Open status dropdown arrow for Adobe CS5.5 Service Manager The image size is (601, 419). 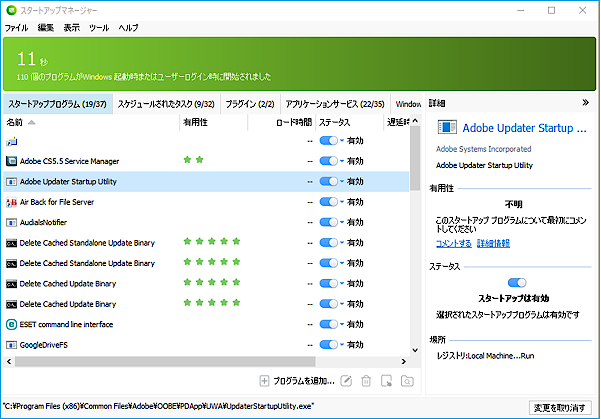342,161
